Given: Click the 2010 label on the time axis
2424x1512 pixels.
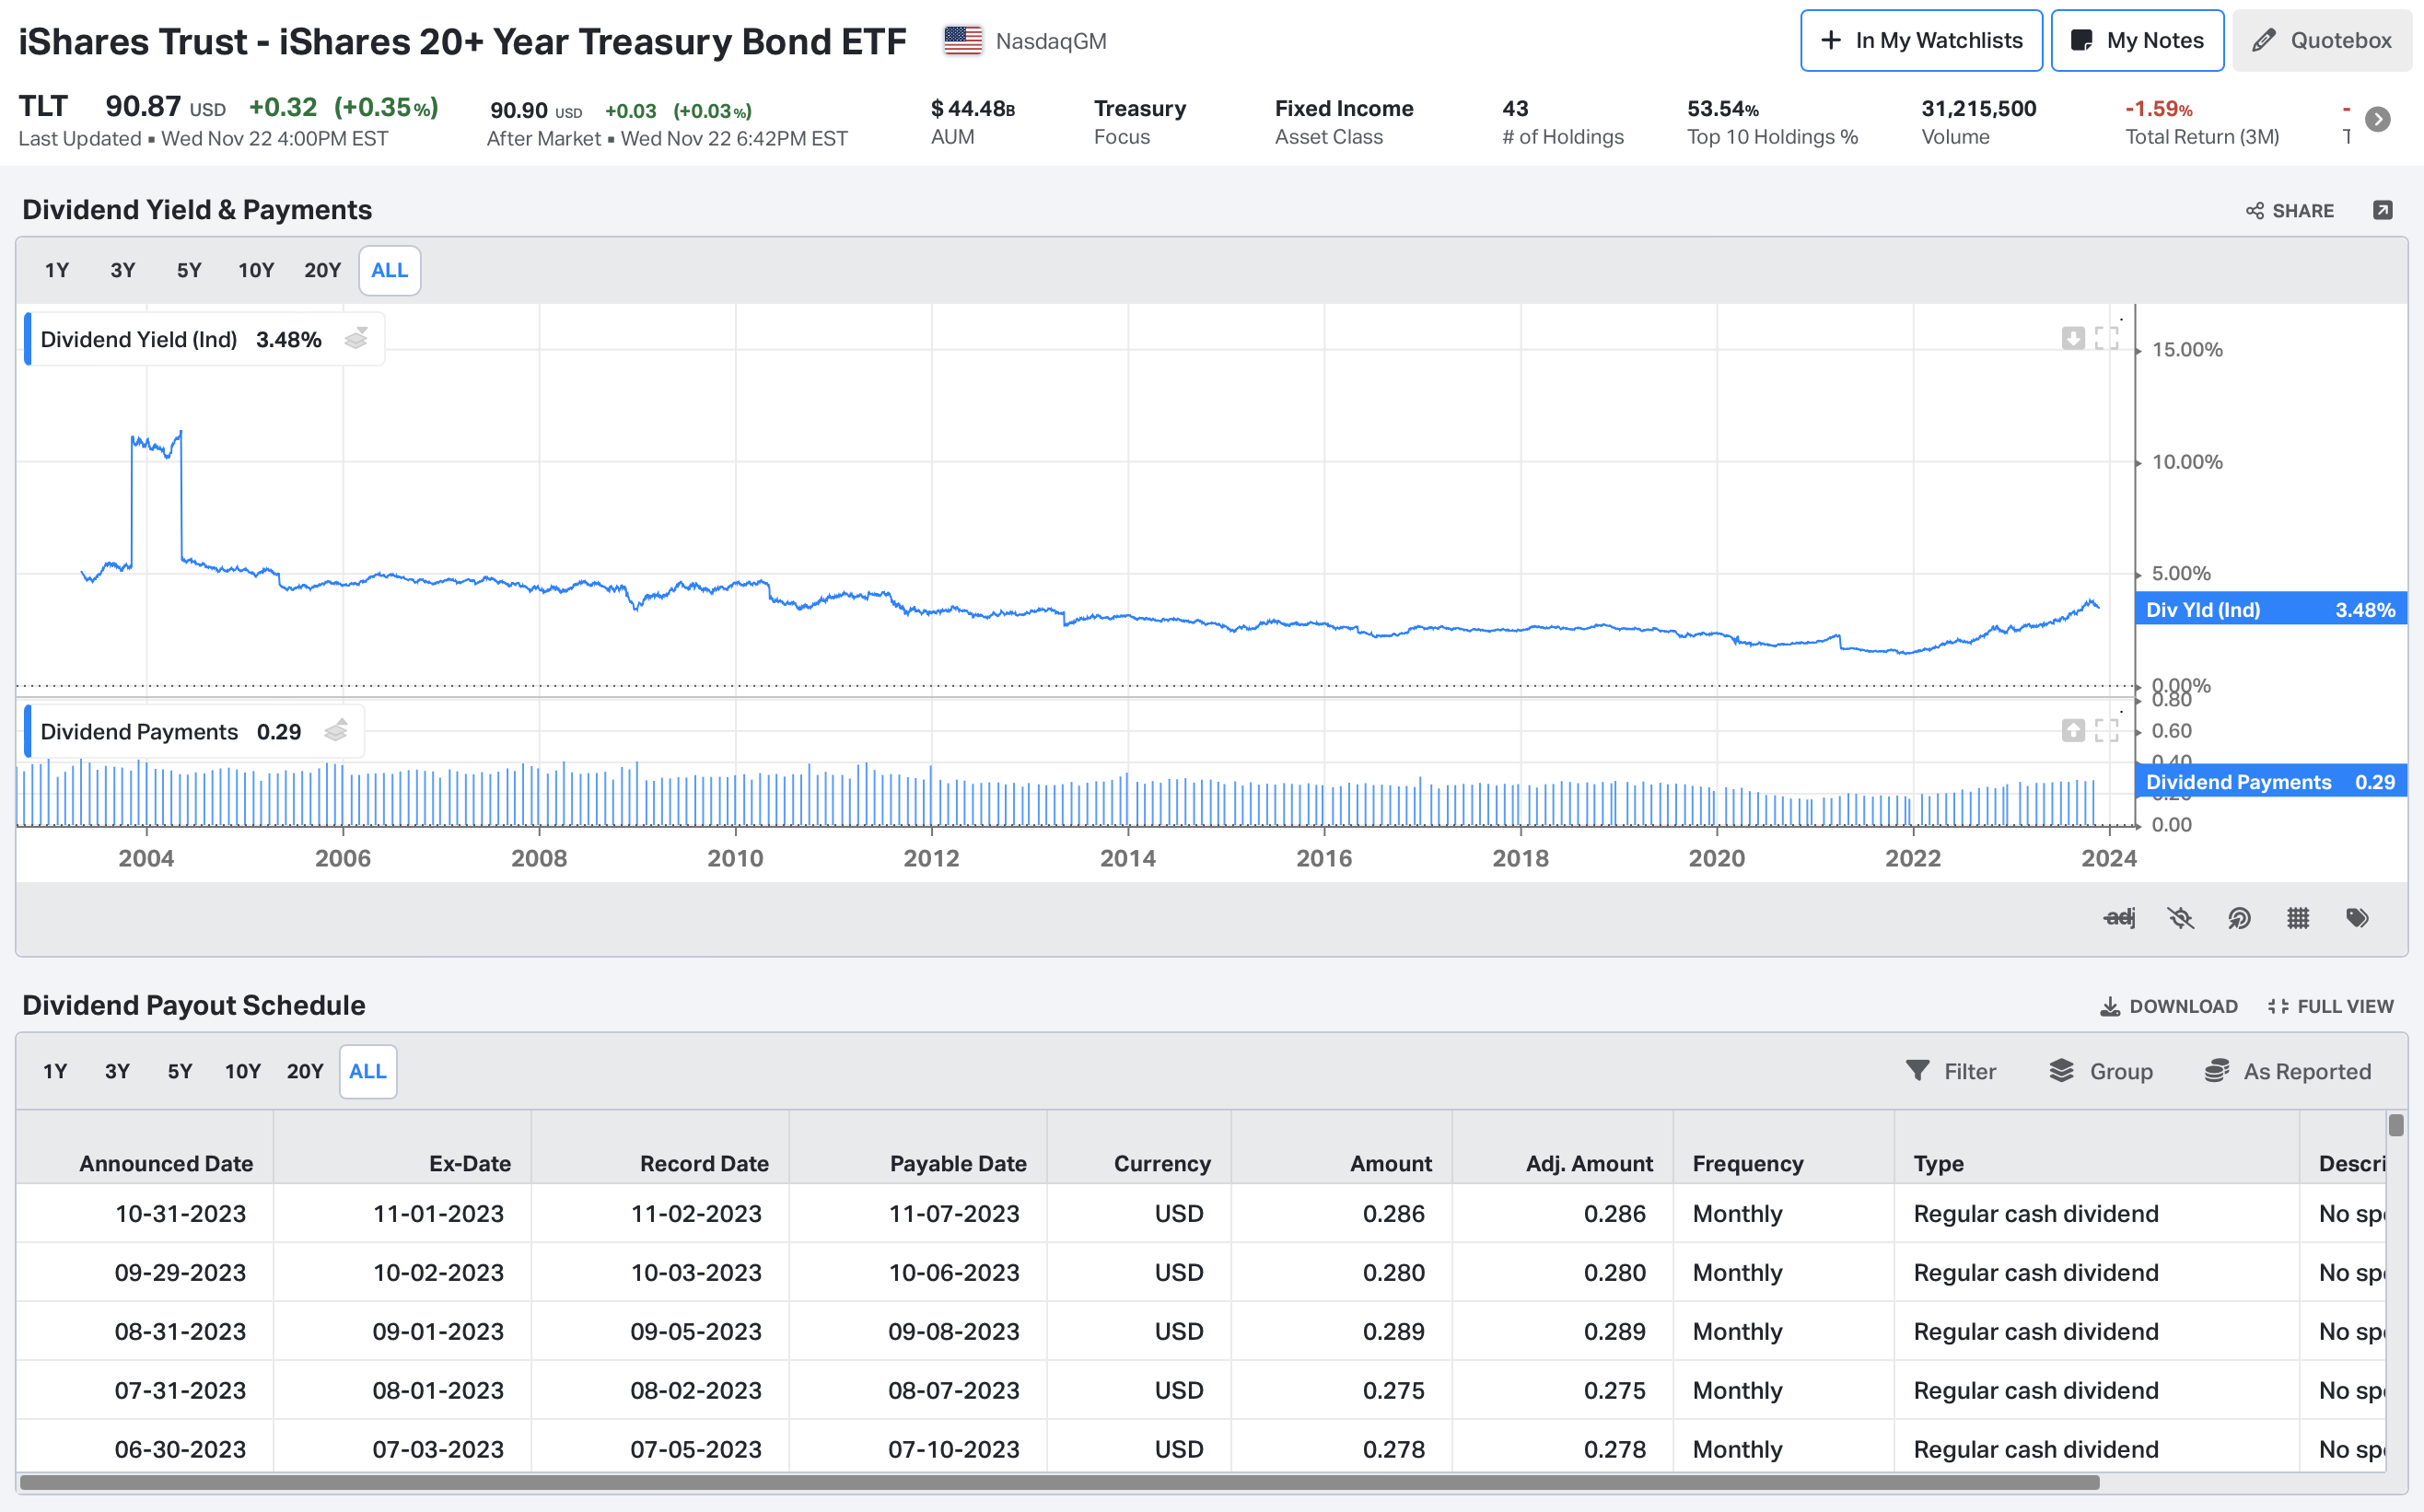Looking at the screenshot, I should pyautogui.click(x=735, y=858).
